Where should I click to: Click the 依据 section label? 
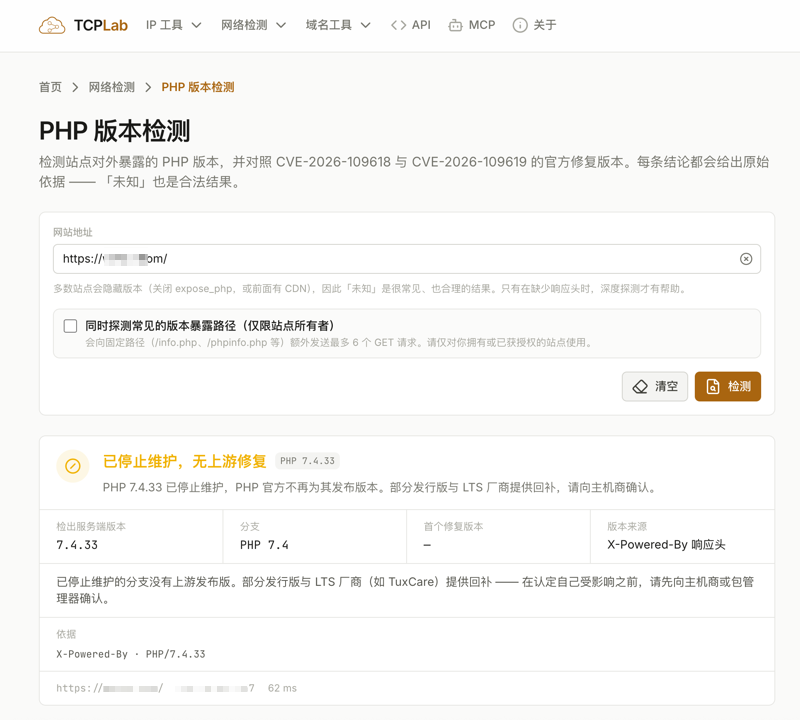click(66, 634)
